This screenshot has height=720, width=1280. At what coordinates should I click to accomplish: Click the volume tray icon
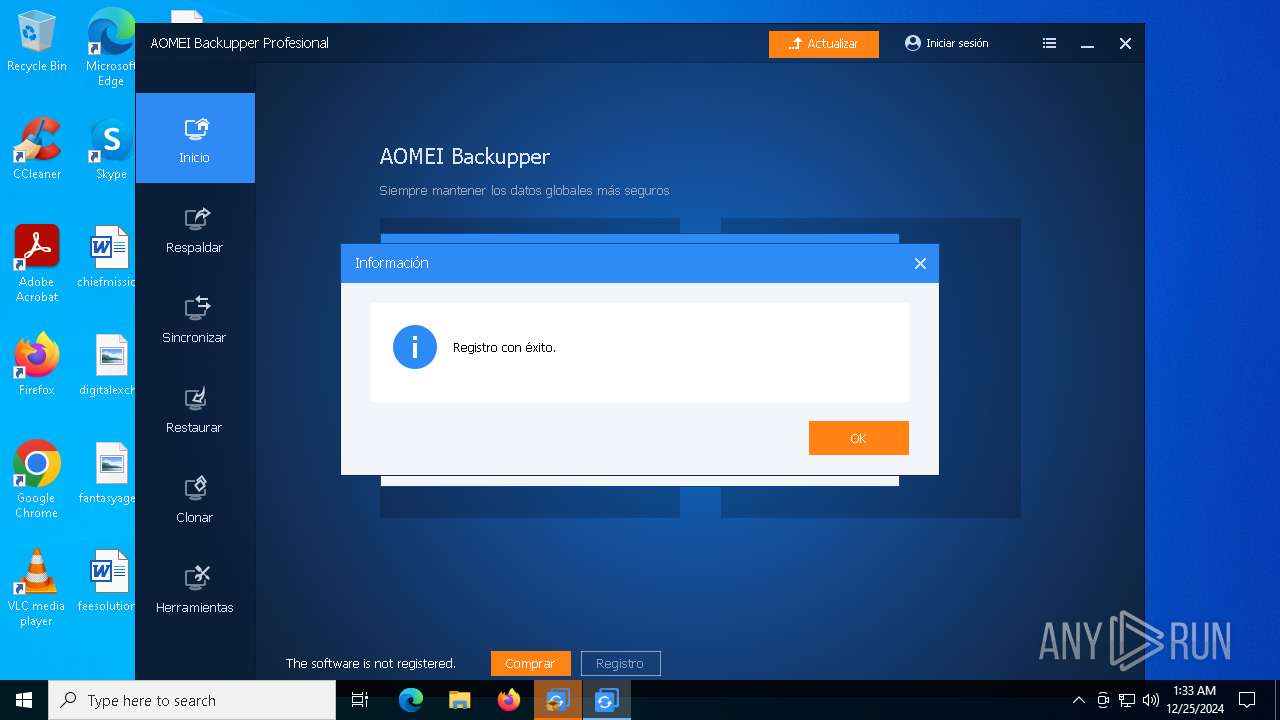[1151, 700]
